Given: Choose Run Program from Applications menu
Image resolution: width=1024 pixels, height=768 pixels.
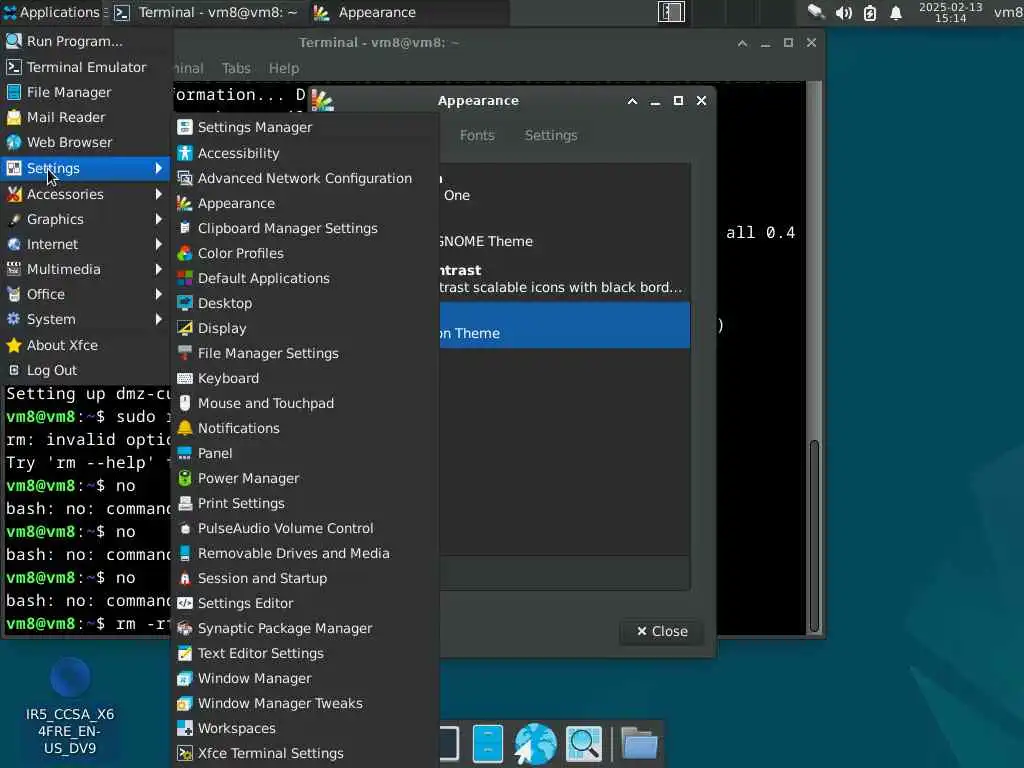Looking at the screenshot, I should pyautogui.click(x=85, y=41).
